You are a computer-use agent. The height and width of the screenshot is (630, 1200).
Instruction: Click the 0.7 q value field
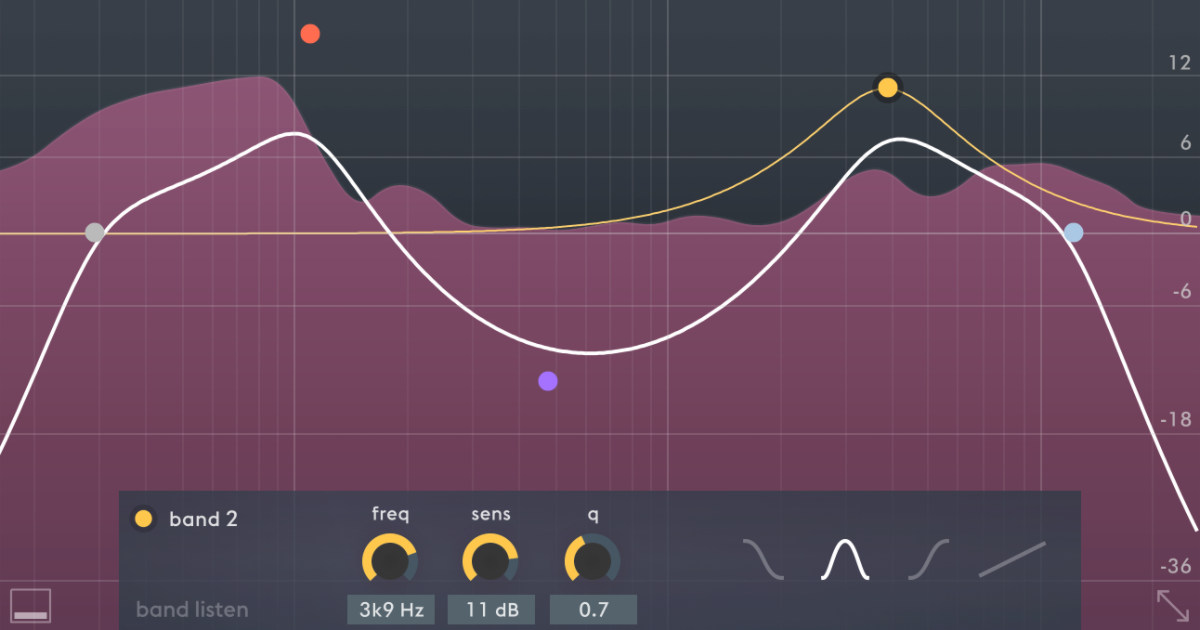pos(593,609)
